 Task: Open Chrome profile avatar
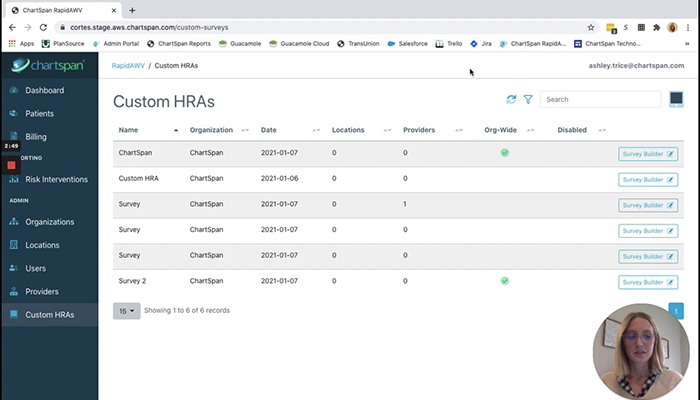click(672, 27)
